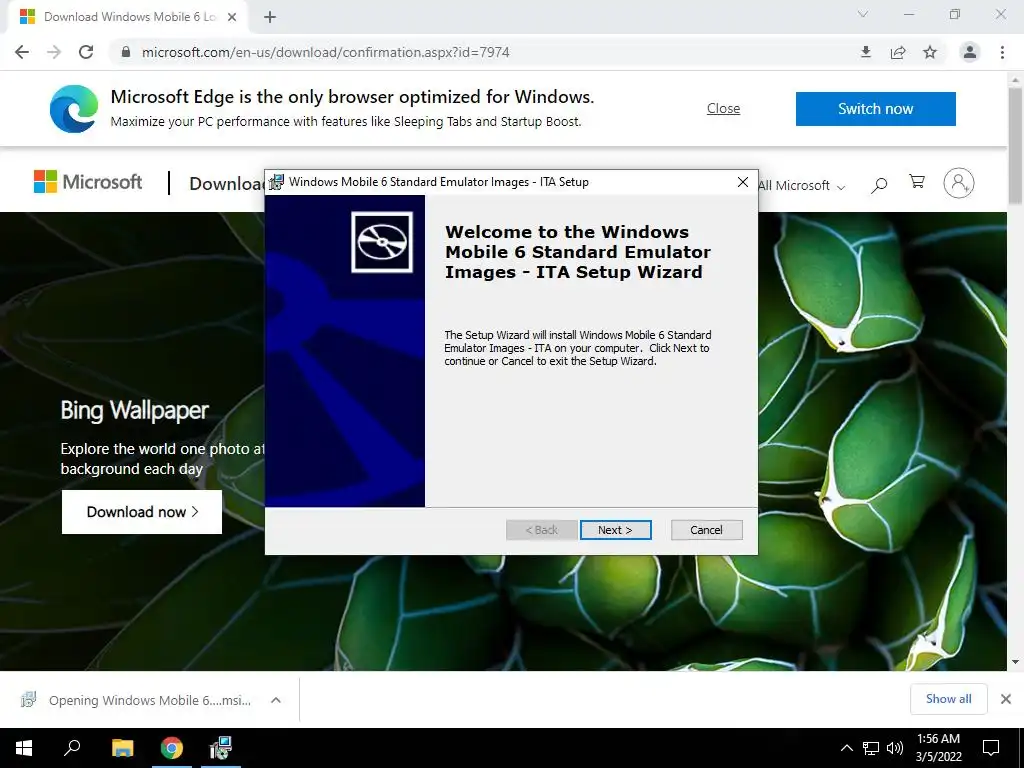
Task: Click Switch now for Edge
Action: (875, 108)
